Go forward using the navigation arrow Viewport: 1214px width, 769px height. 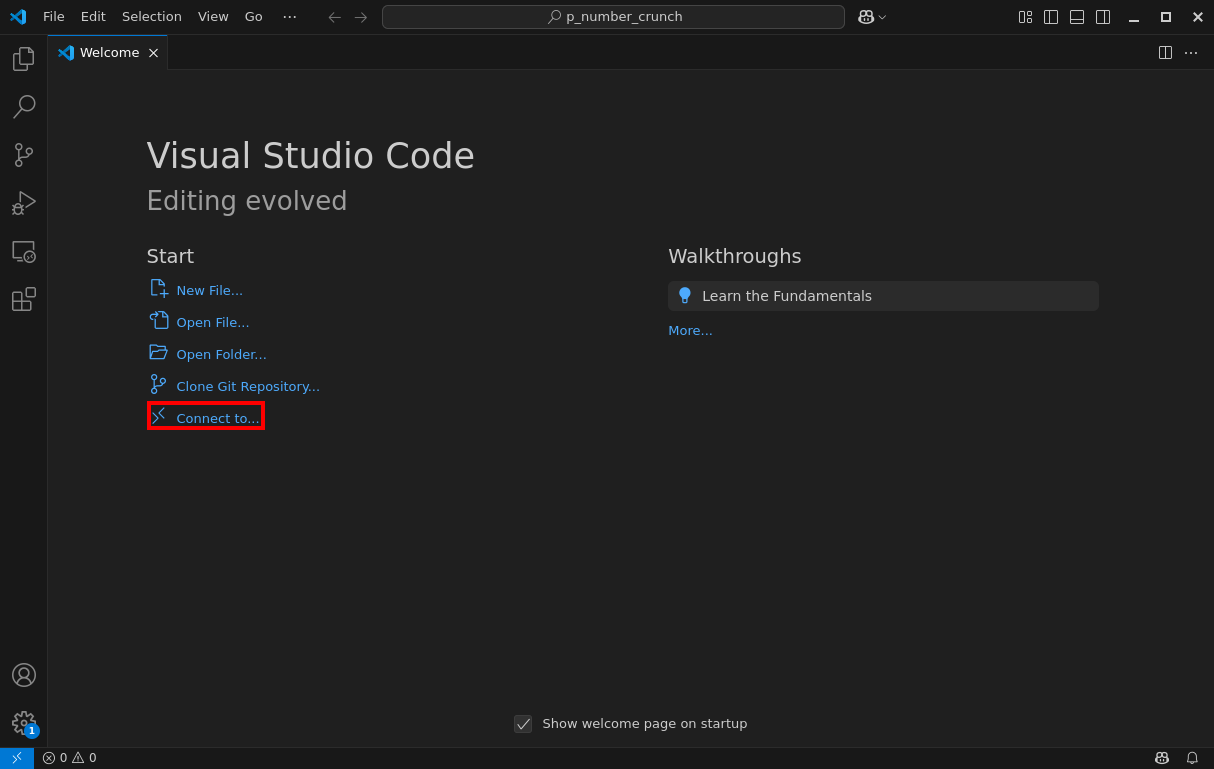[361, 17]
